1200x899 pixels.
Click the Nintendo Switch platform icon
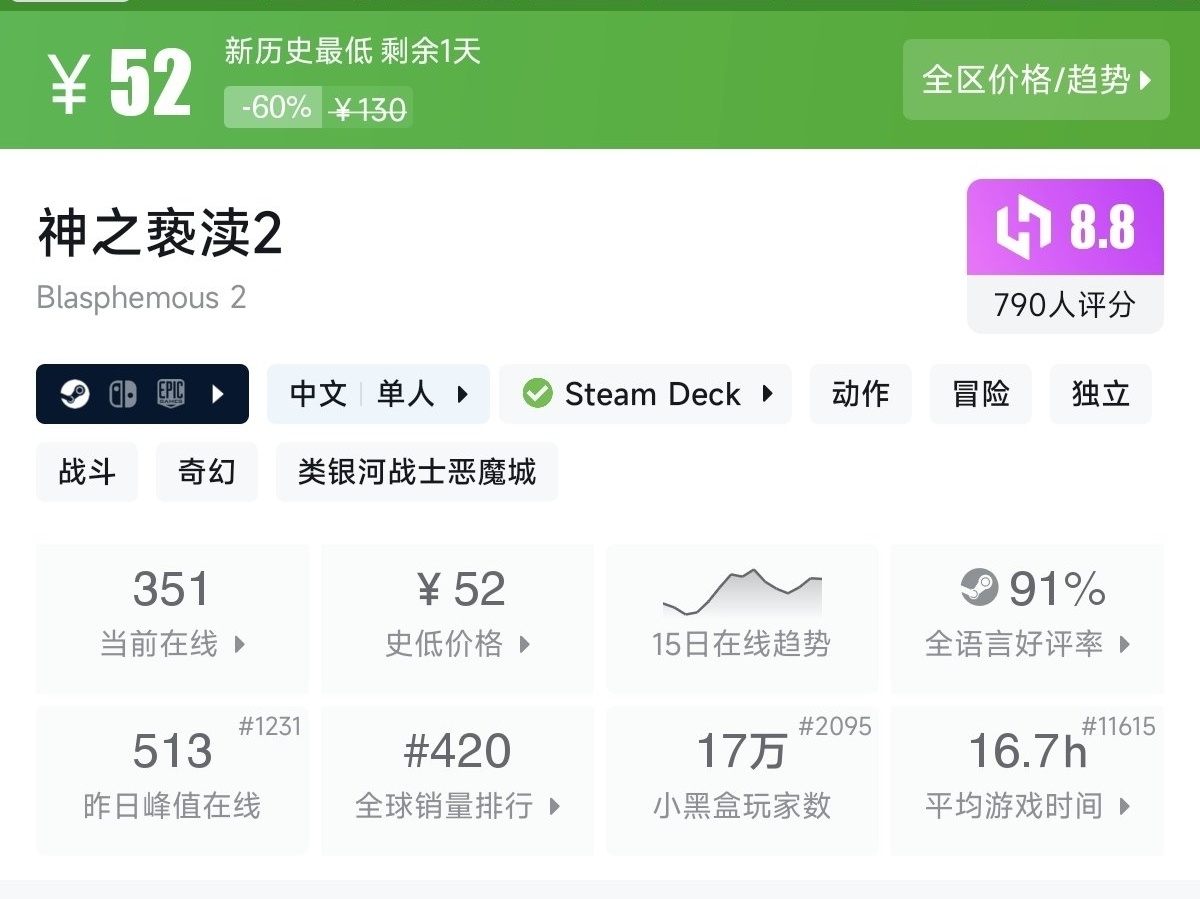tap(122, 394)
